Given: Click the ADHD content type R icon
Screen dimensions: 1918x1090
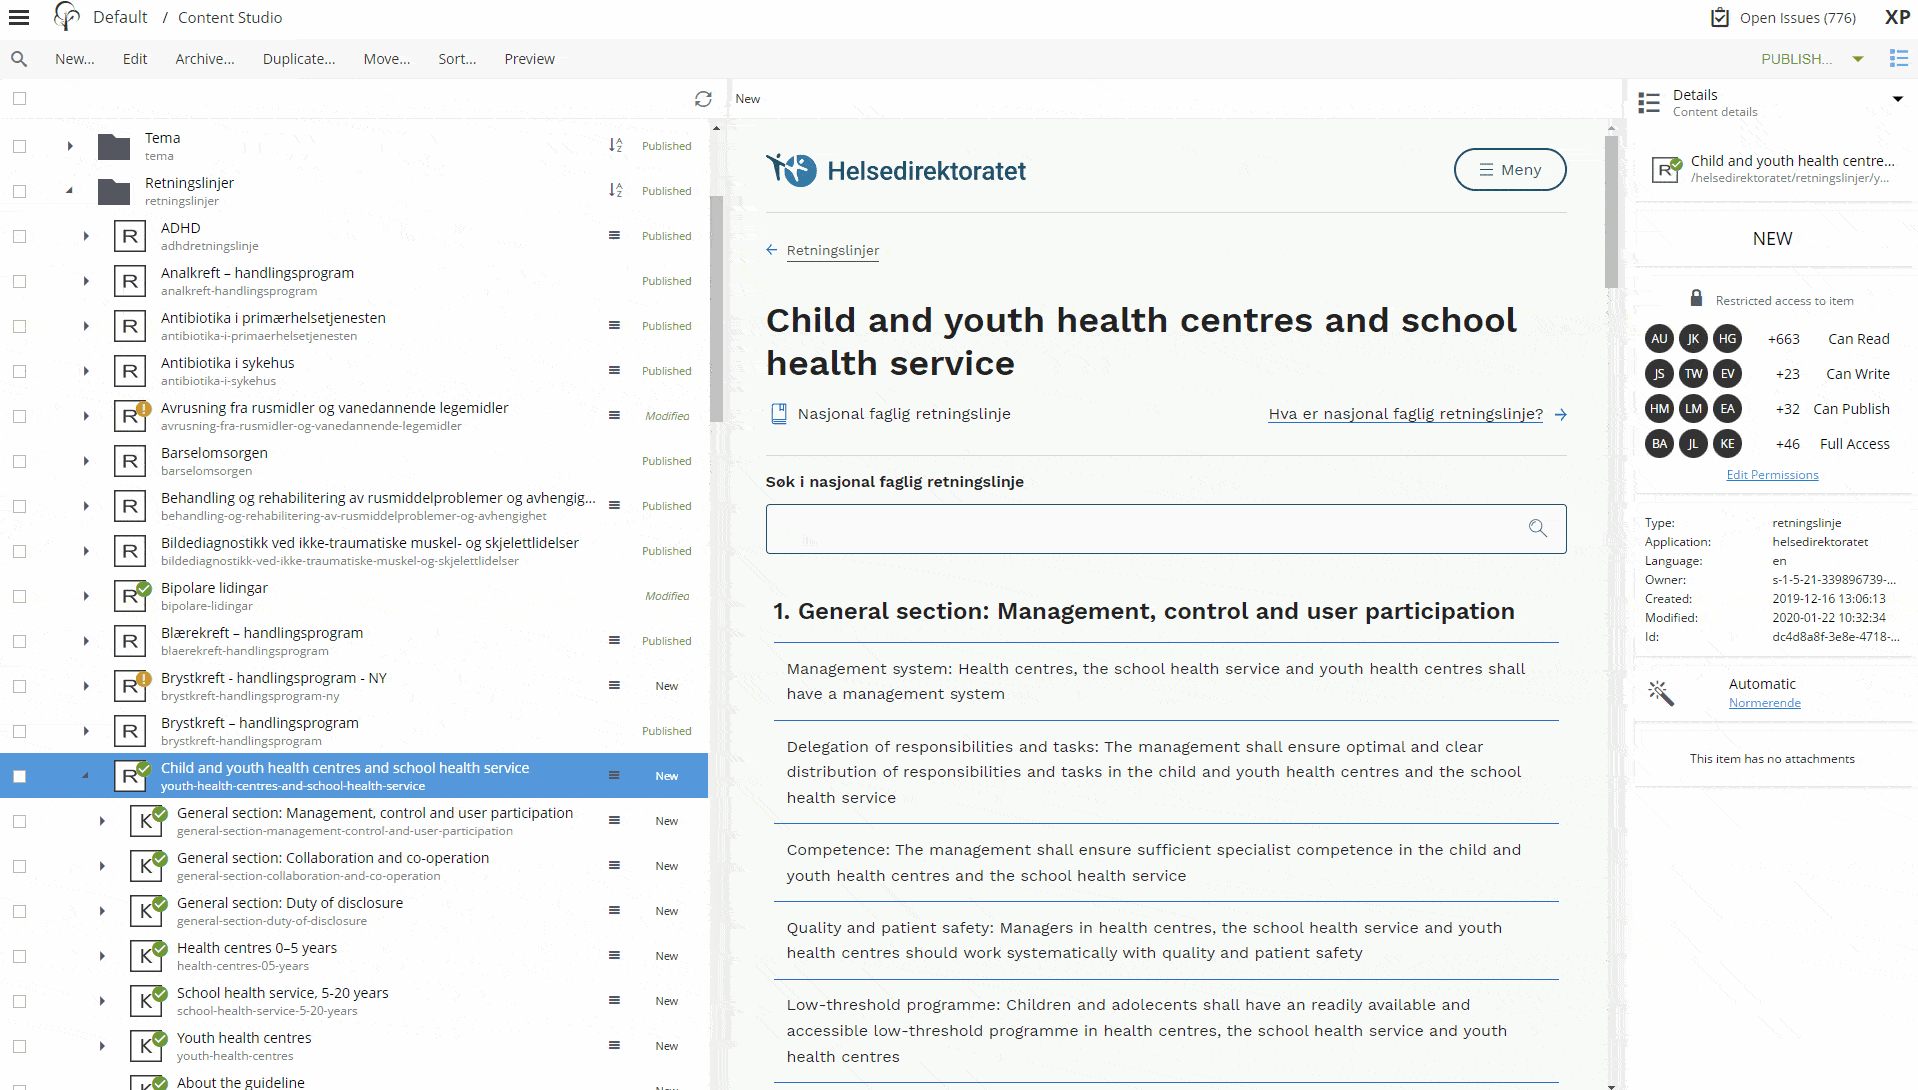Looking at the screenshot, I should [130, 236].
